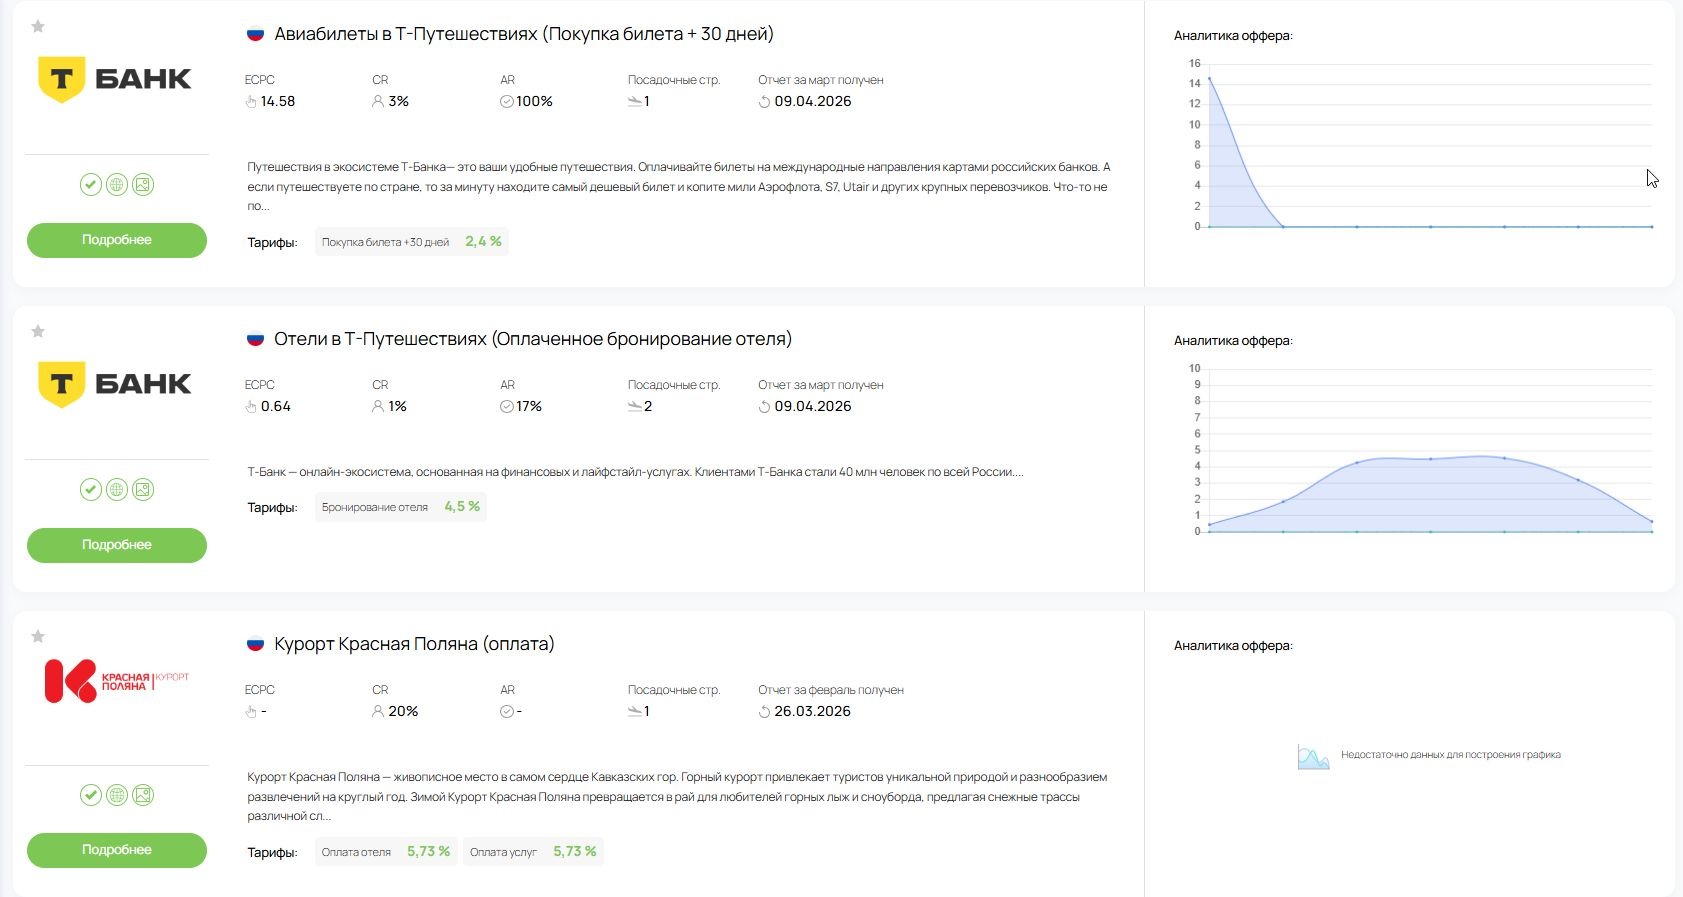Image resolution: width=1683 pixels, height=897 pixels.
Task: Click globe icon in the Отели offer card
Action: pyautogui.click(x=117, y=489)
